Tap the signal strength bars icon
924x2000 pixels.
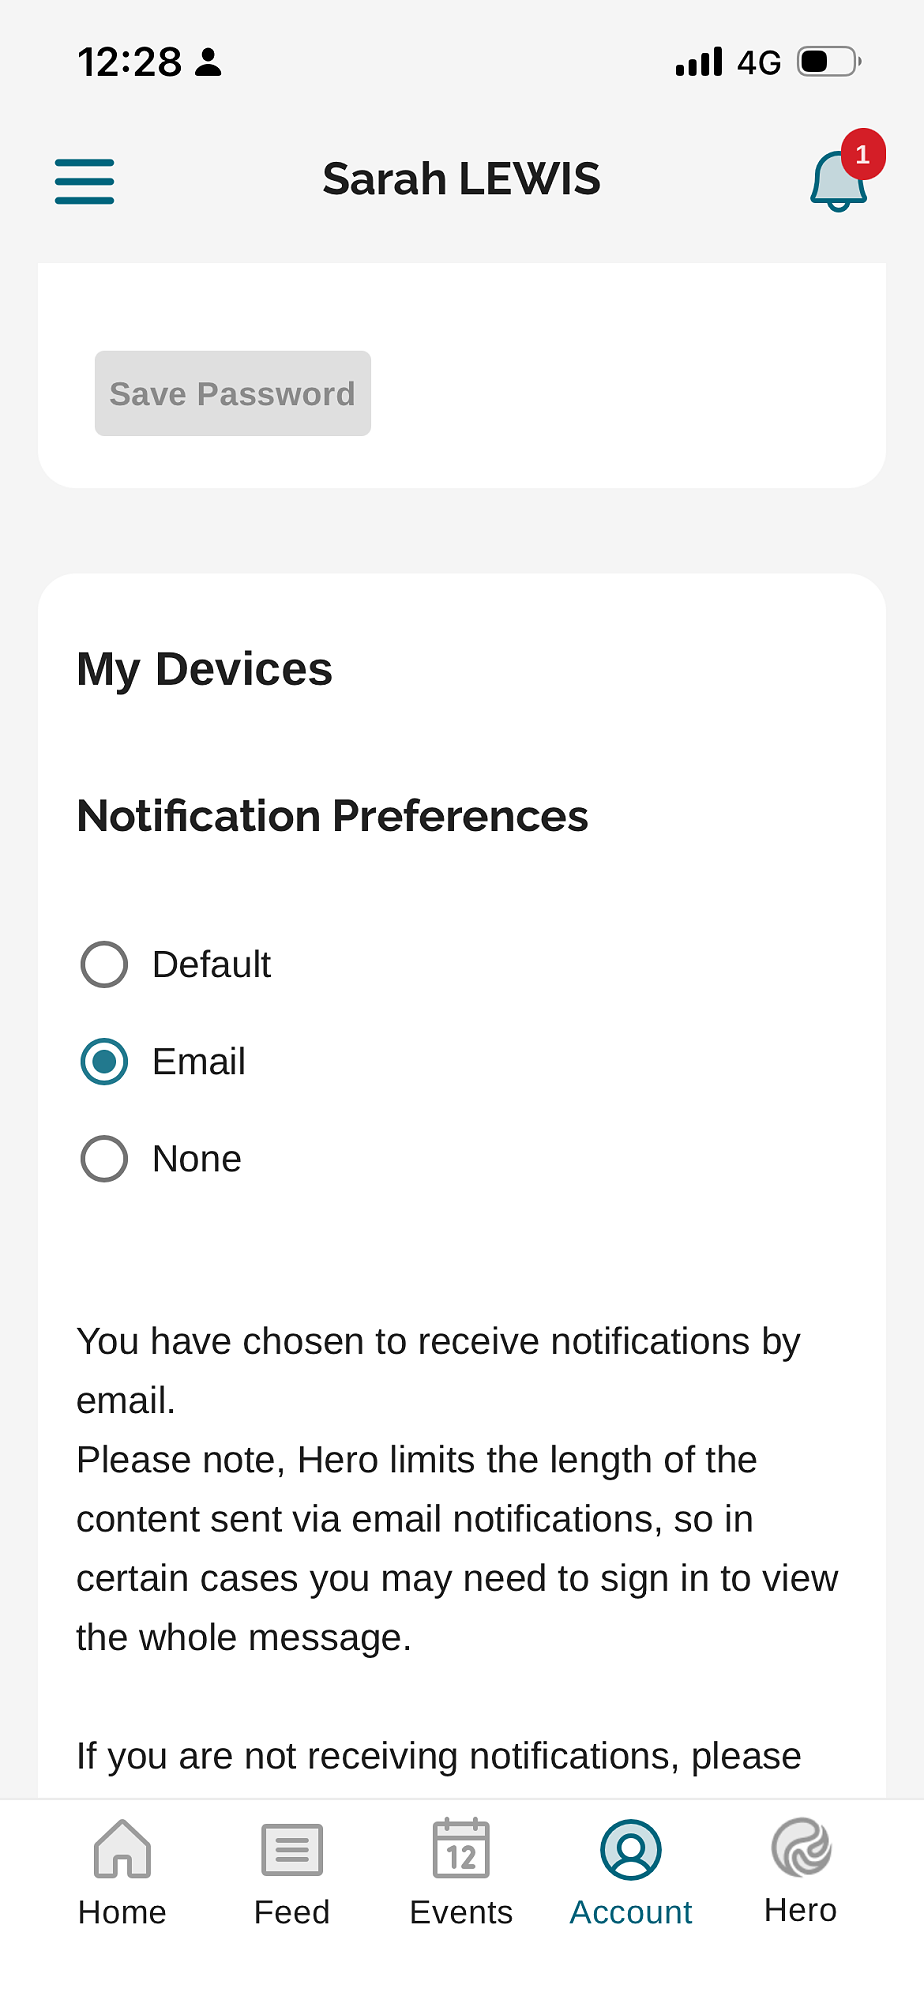698,62
